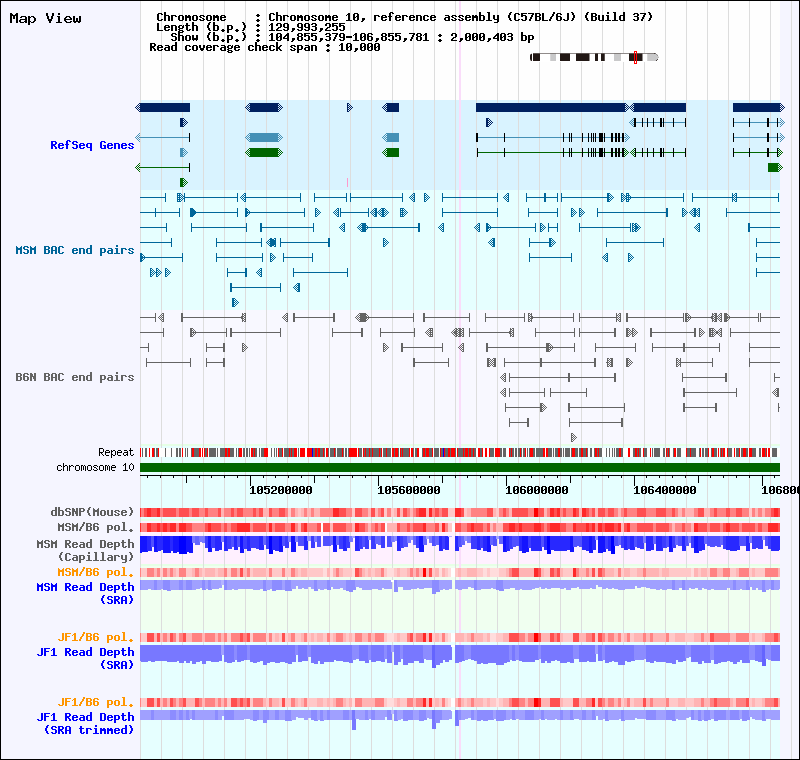
Task: Click the orange MSM/B6 pol. label
Action: (x=95, y=572)
